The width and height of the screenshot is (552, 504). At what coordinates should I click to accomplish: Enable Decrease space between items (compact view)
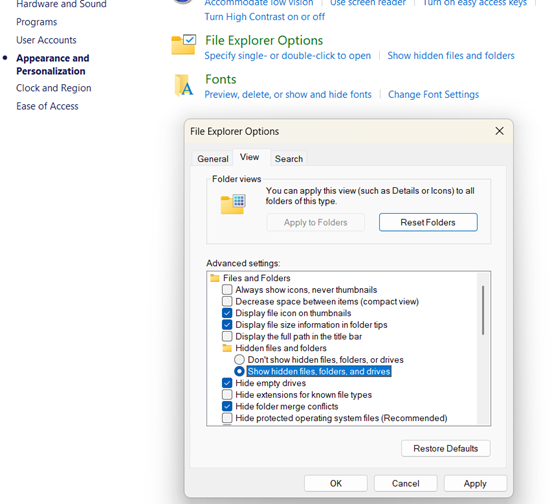click(x=227, y=301)
